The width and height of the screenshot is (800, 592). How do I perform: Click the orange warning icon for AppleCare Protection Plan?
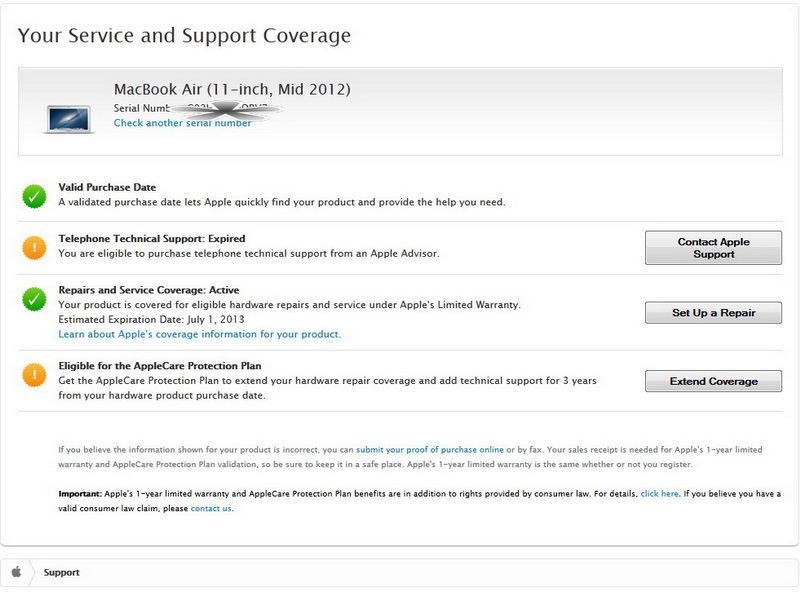click(x=35, y=375)
